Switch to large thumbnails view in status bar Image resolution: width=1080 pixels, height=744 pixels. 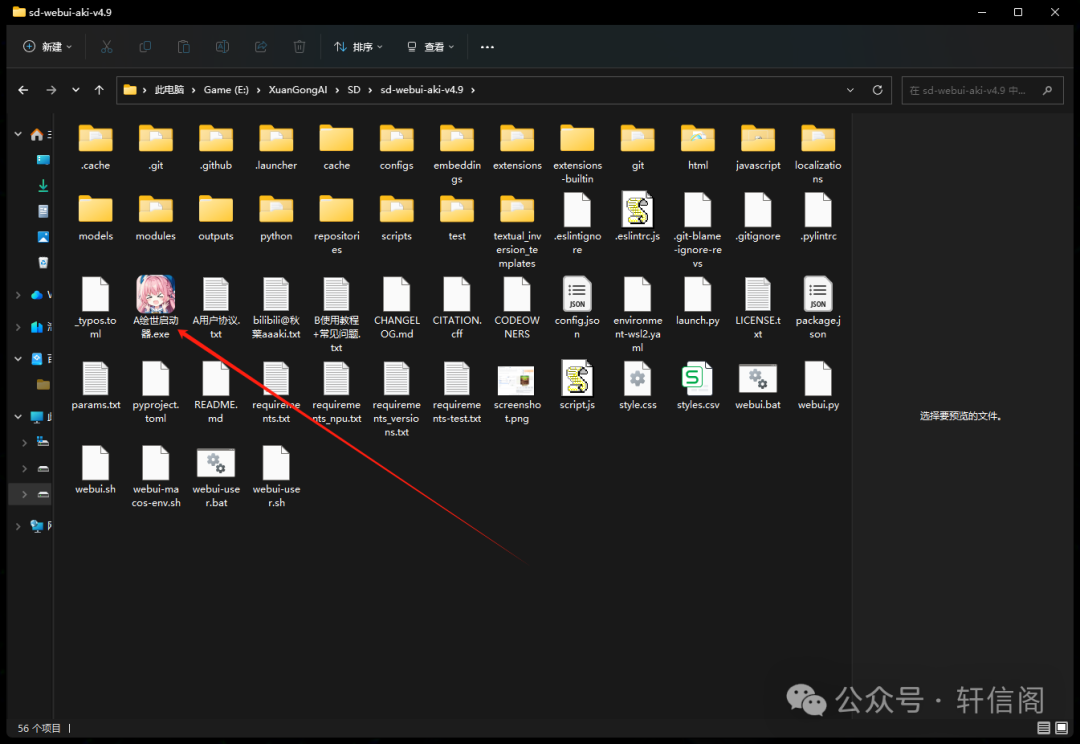coord(1063,728)
